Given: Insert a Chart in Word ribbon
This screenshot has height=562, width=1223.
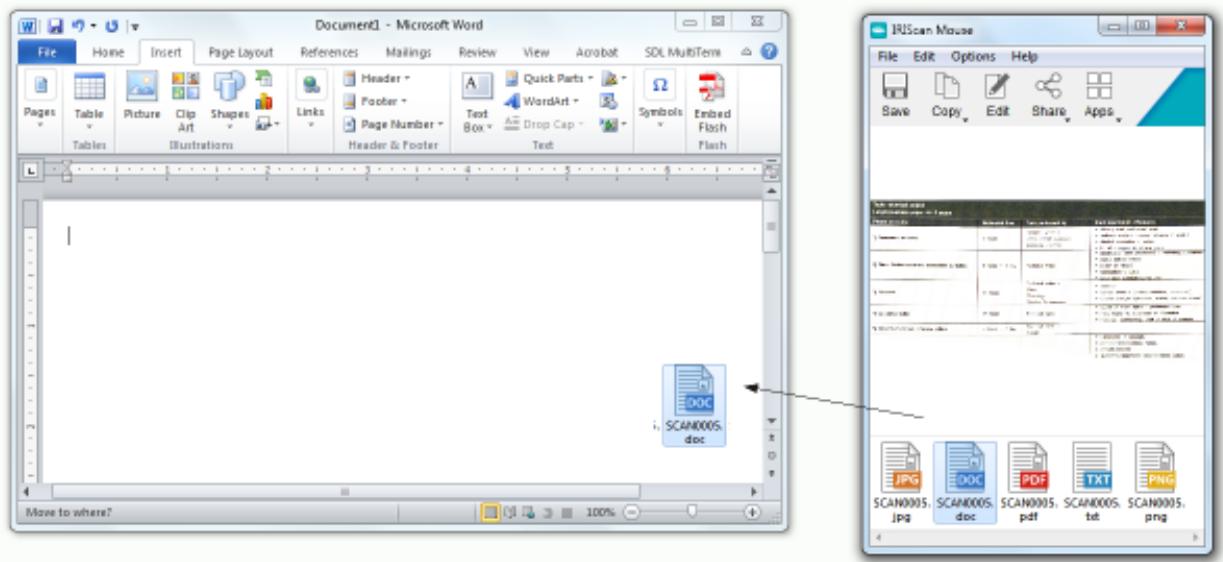Looking at the screenshot, I should tap(264, 101).
